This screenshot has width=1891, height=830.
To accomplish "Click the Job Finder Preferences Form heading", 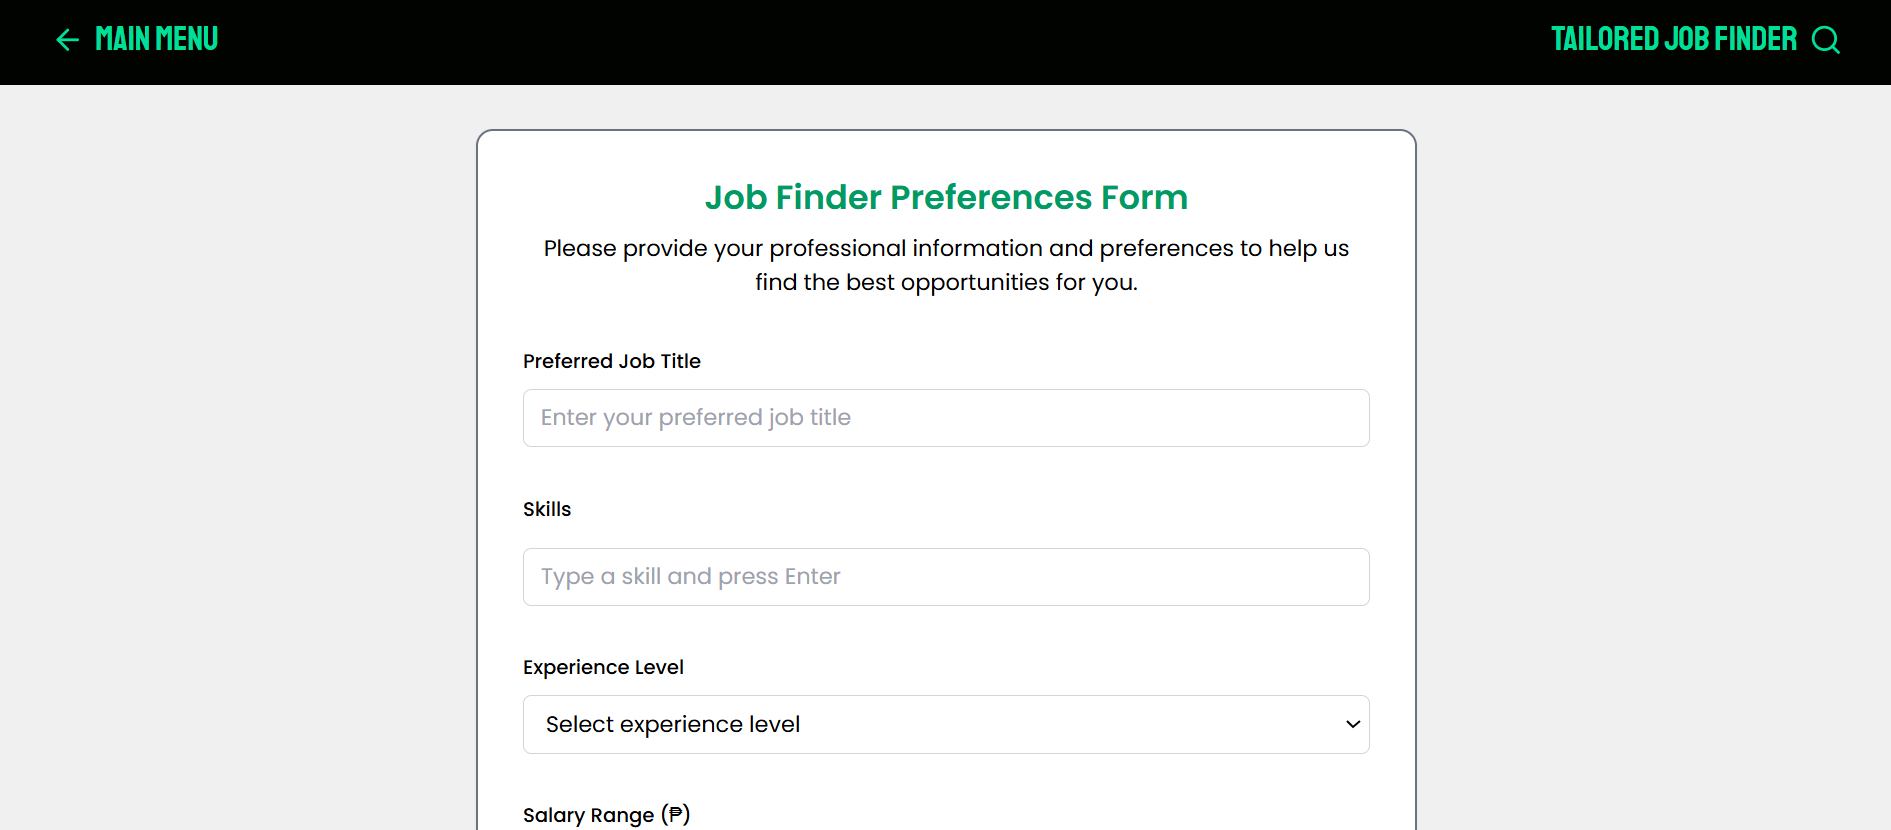I will point(946,197).
